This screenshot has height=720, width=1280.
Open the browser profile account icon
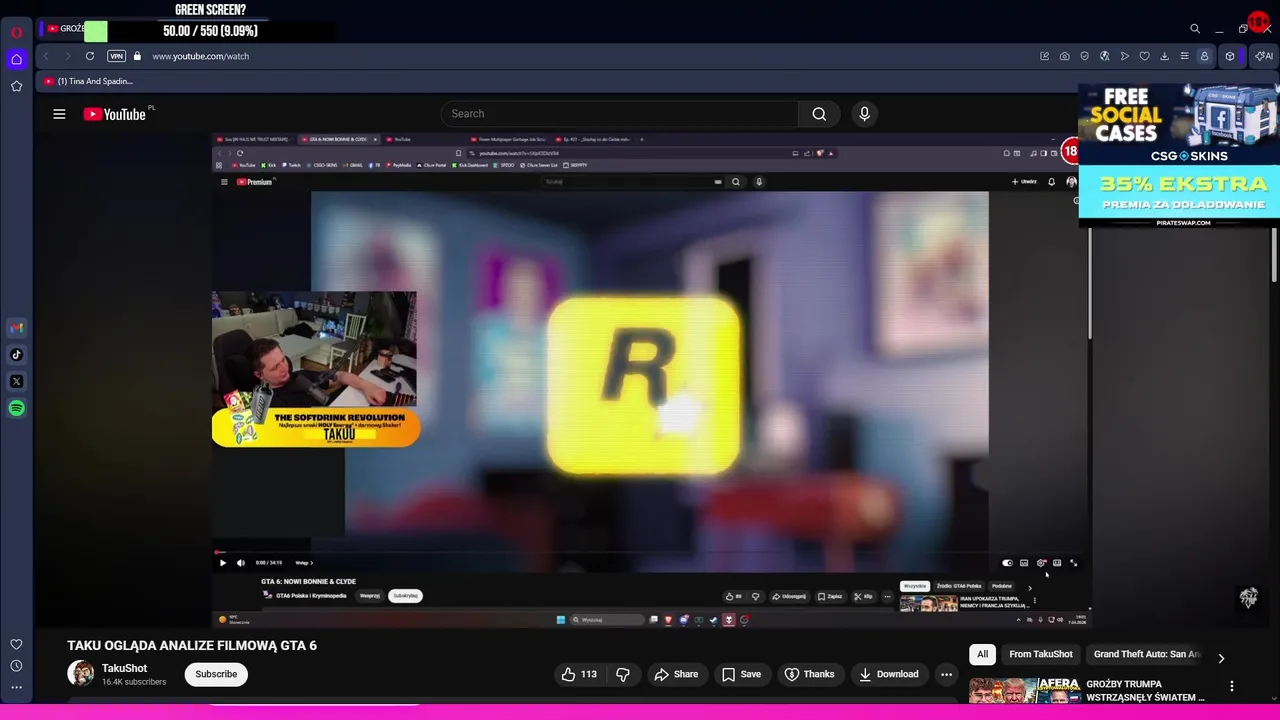pyautogui.click(x=1204, y=56)
